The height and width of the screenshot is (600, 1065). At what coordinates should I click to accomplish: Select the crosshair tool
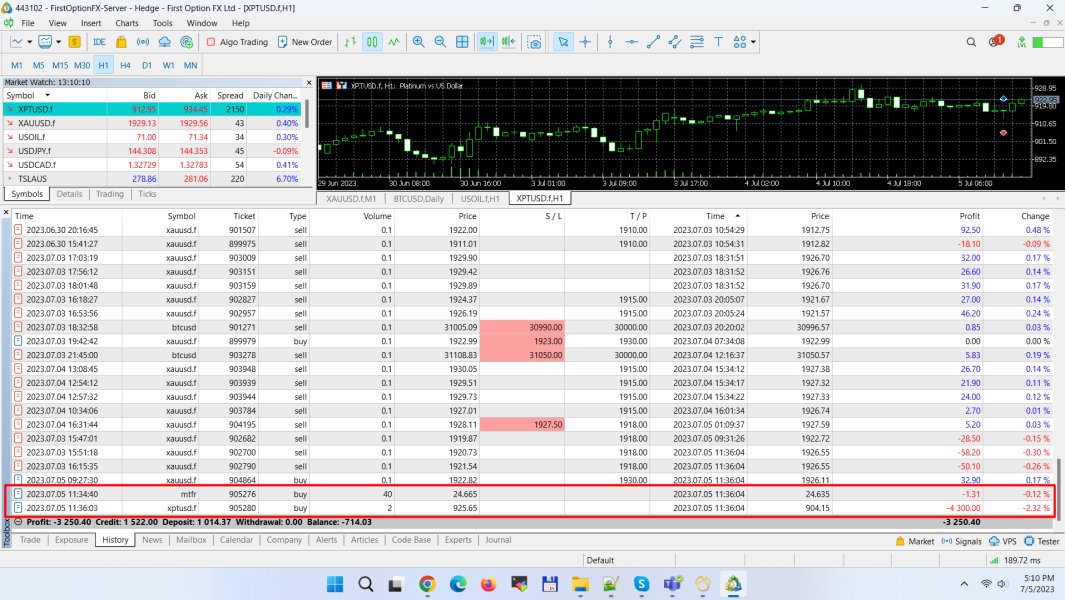point(585,42)
